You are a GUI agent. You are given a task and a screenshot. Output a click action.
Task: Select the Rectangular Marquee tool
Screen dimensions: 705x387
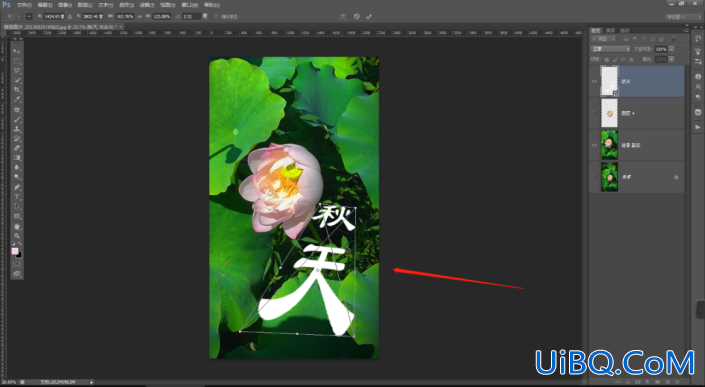[x=17, y=61]
